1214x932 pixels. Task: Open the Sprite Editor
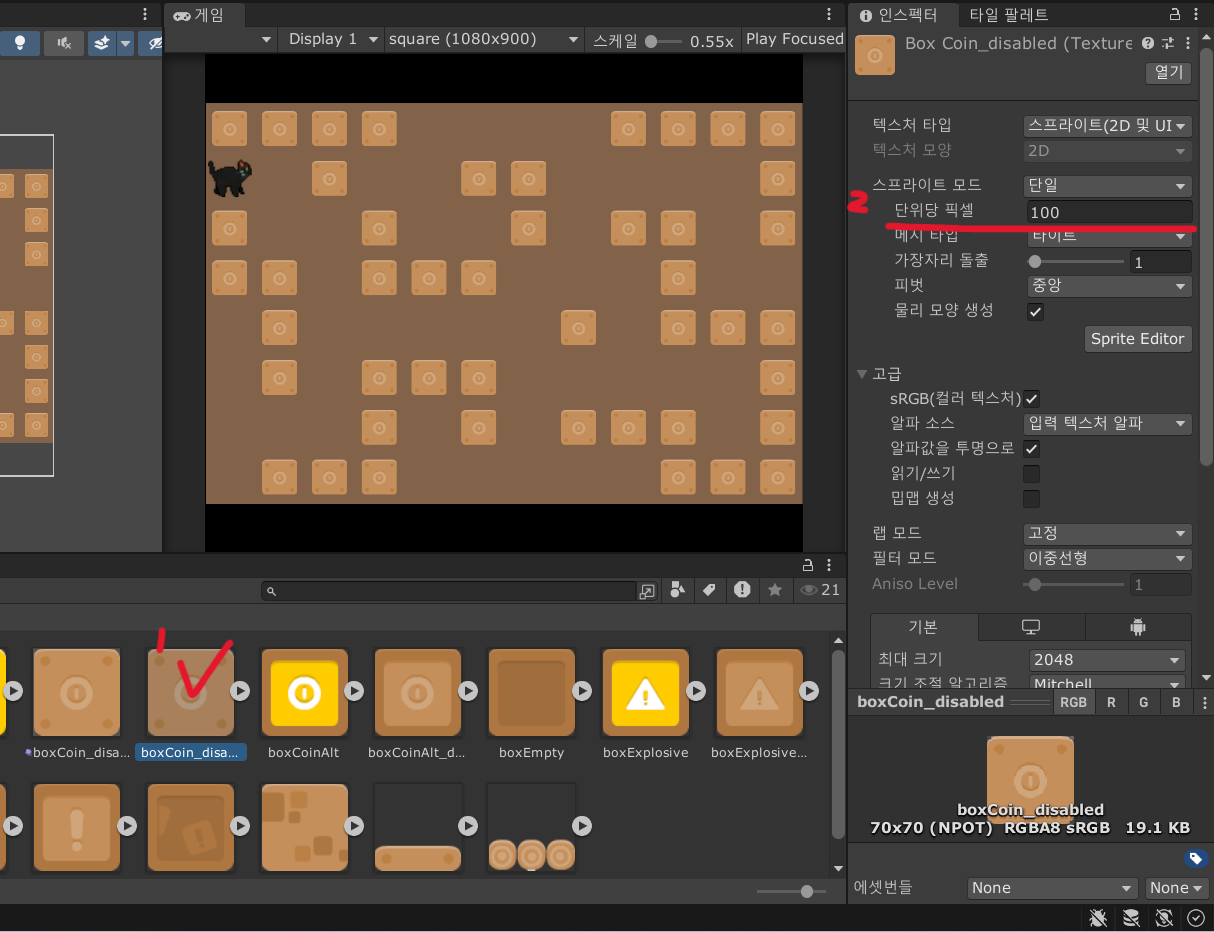(1138, 339)
